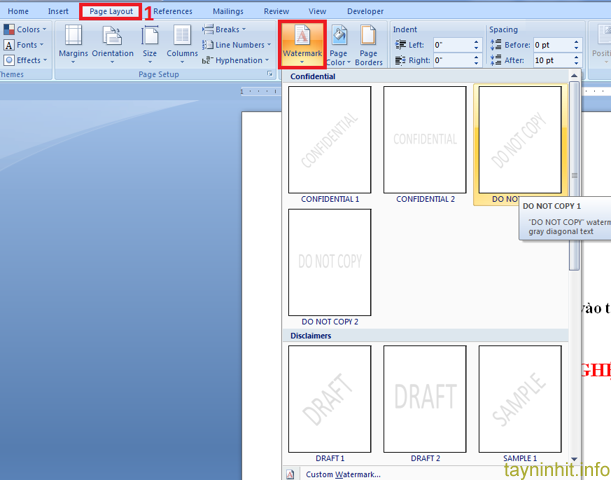Image resolution: width=611 pixels, height=480 pixels.
Task: Open the Margins tool
Action: (x=73, y=42)
